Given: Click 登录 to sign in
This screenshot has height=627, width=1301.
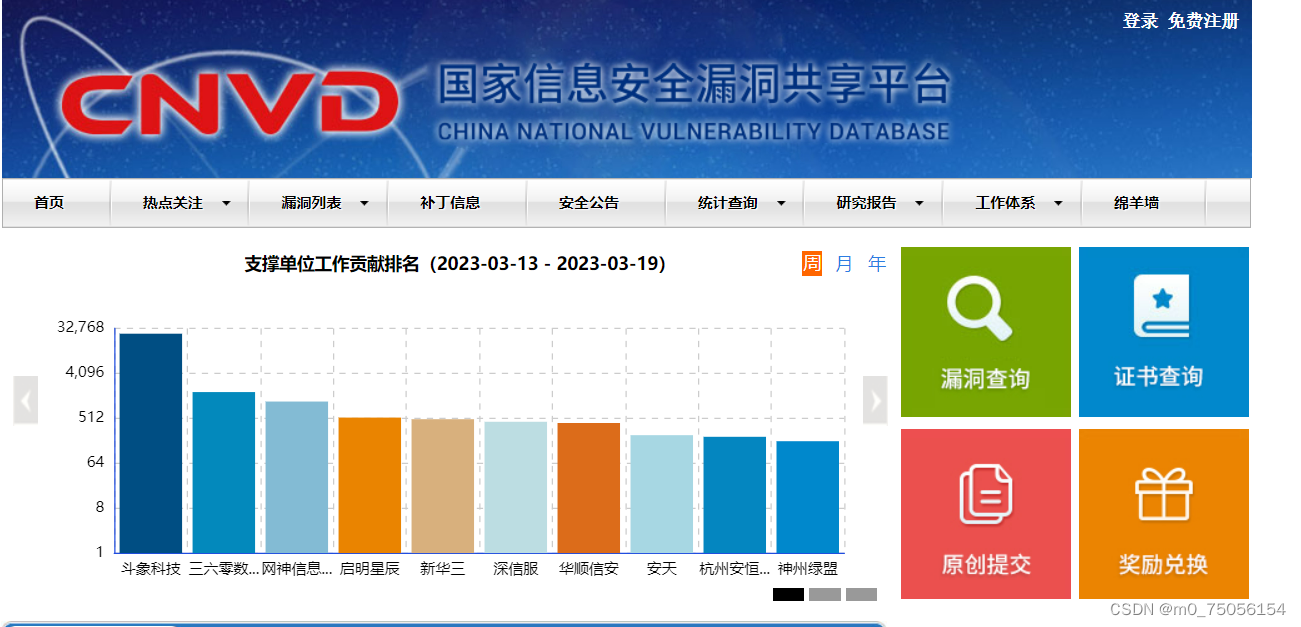Looking at the screenshot, I should (x=1140, y=21).
